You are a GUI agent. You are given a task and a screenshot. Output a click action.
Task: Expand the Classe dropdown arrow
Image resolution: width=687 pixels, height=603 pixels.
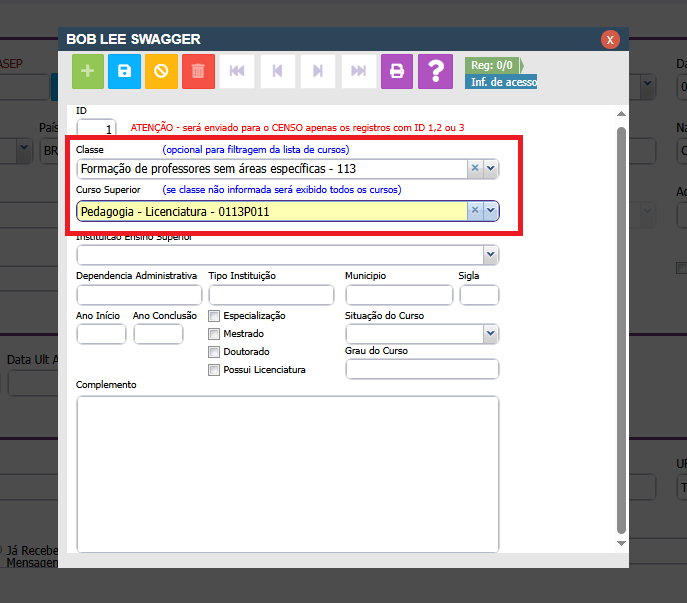pos(491,169)
